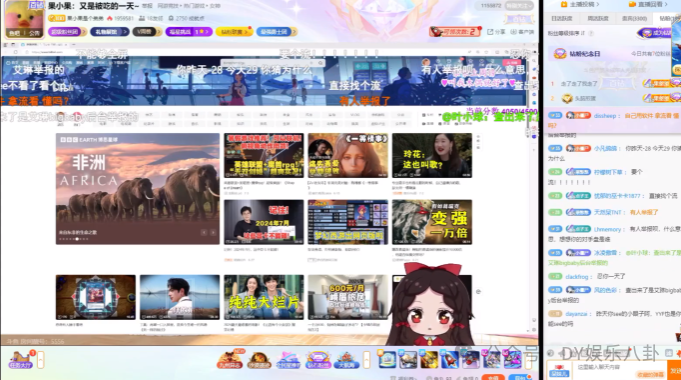Open the plane-shaped activity icon

pos(288,360)
